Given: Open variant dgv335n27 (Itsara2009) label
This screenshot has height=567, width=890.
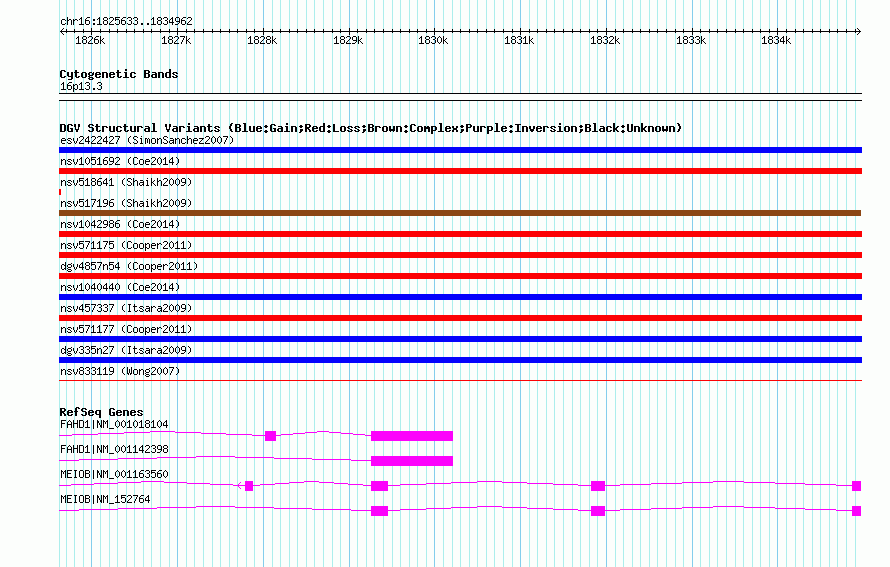Looking at the screenshot, I should tap(126, 350).
